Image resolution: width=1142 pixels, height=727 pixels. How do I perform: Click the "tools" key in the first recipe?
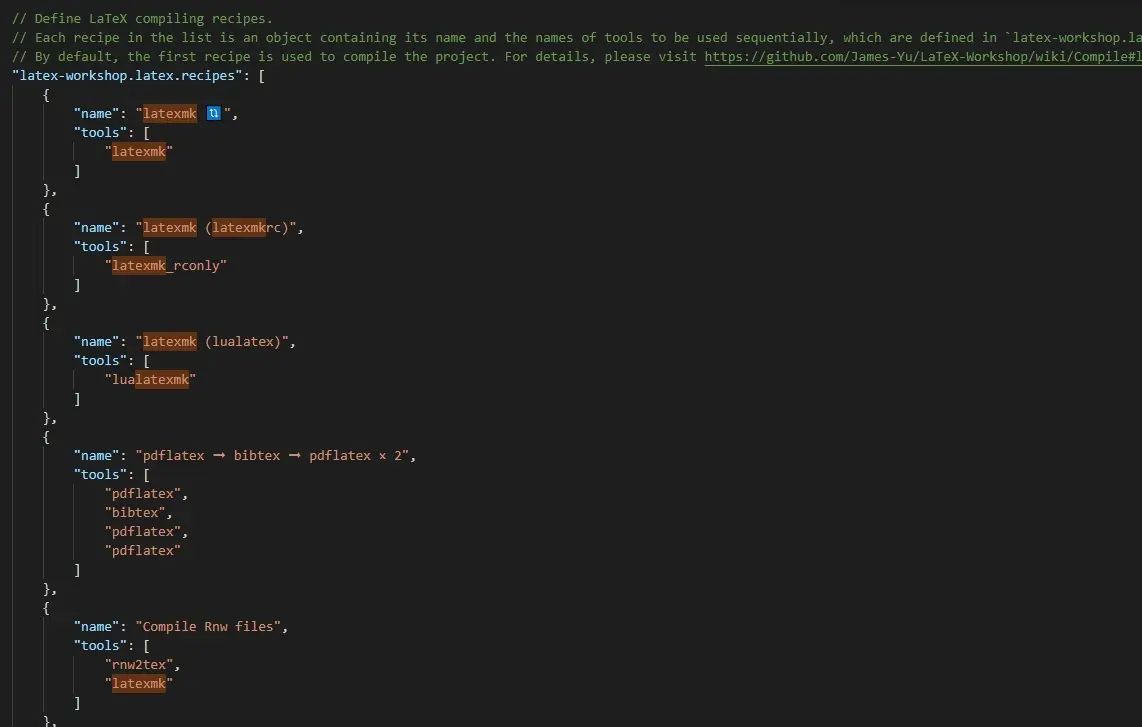point(100,132)
